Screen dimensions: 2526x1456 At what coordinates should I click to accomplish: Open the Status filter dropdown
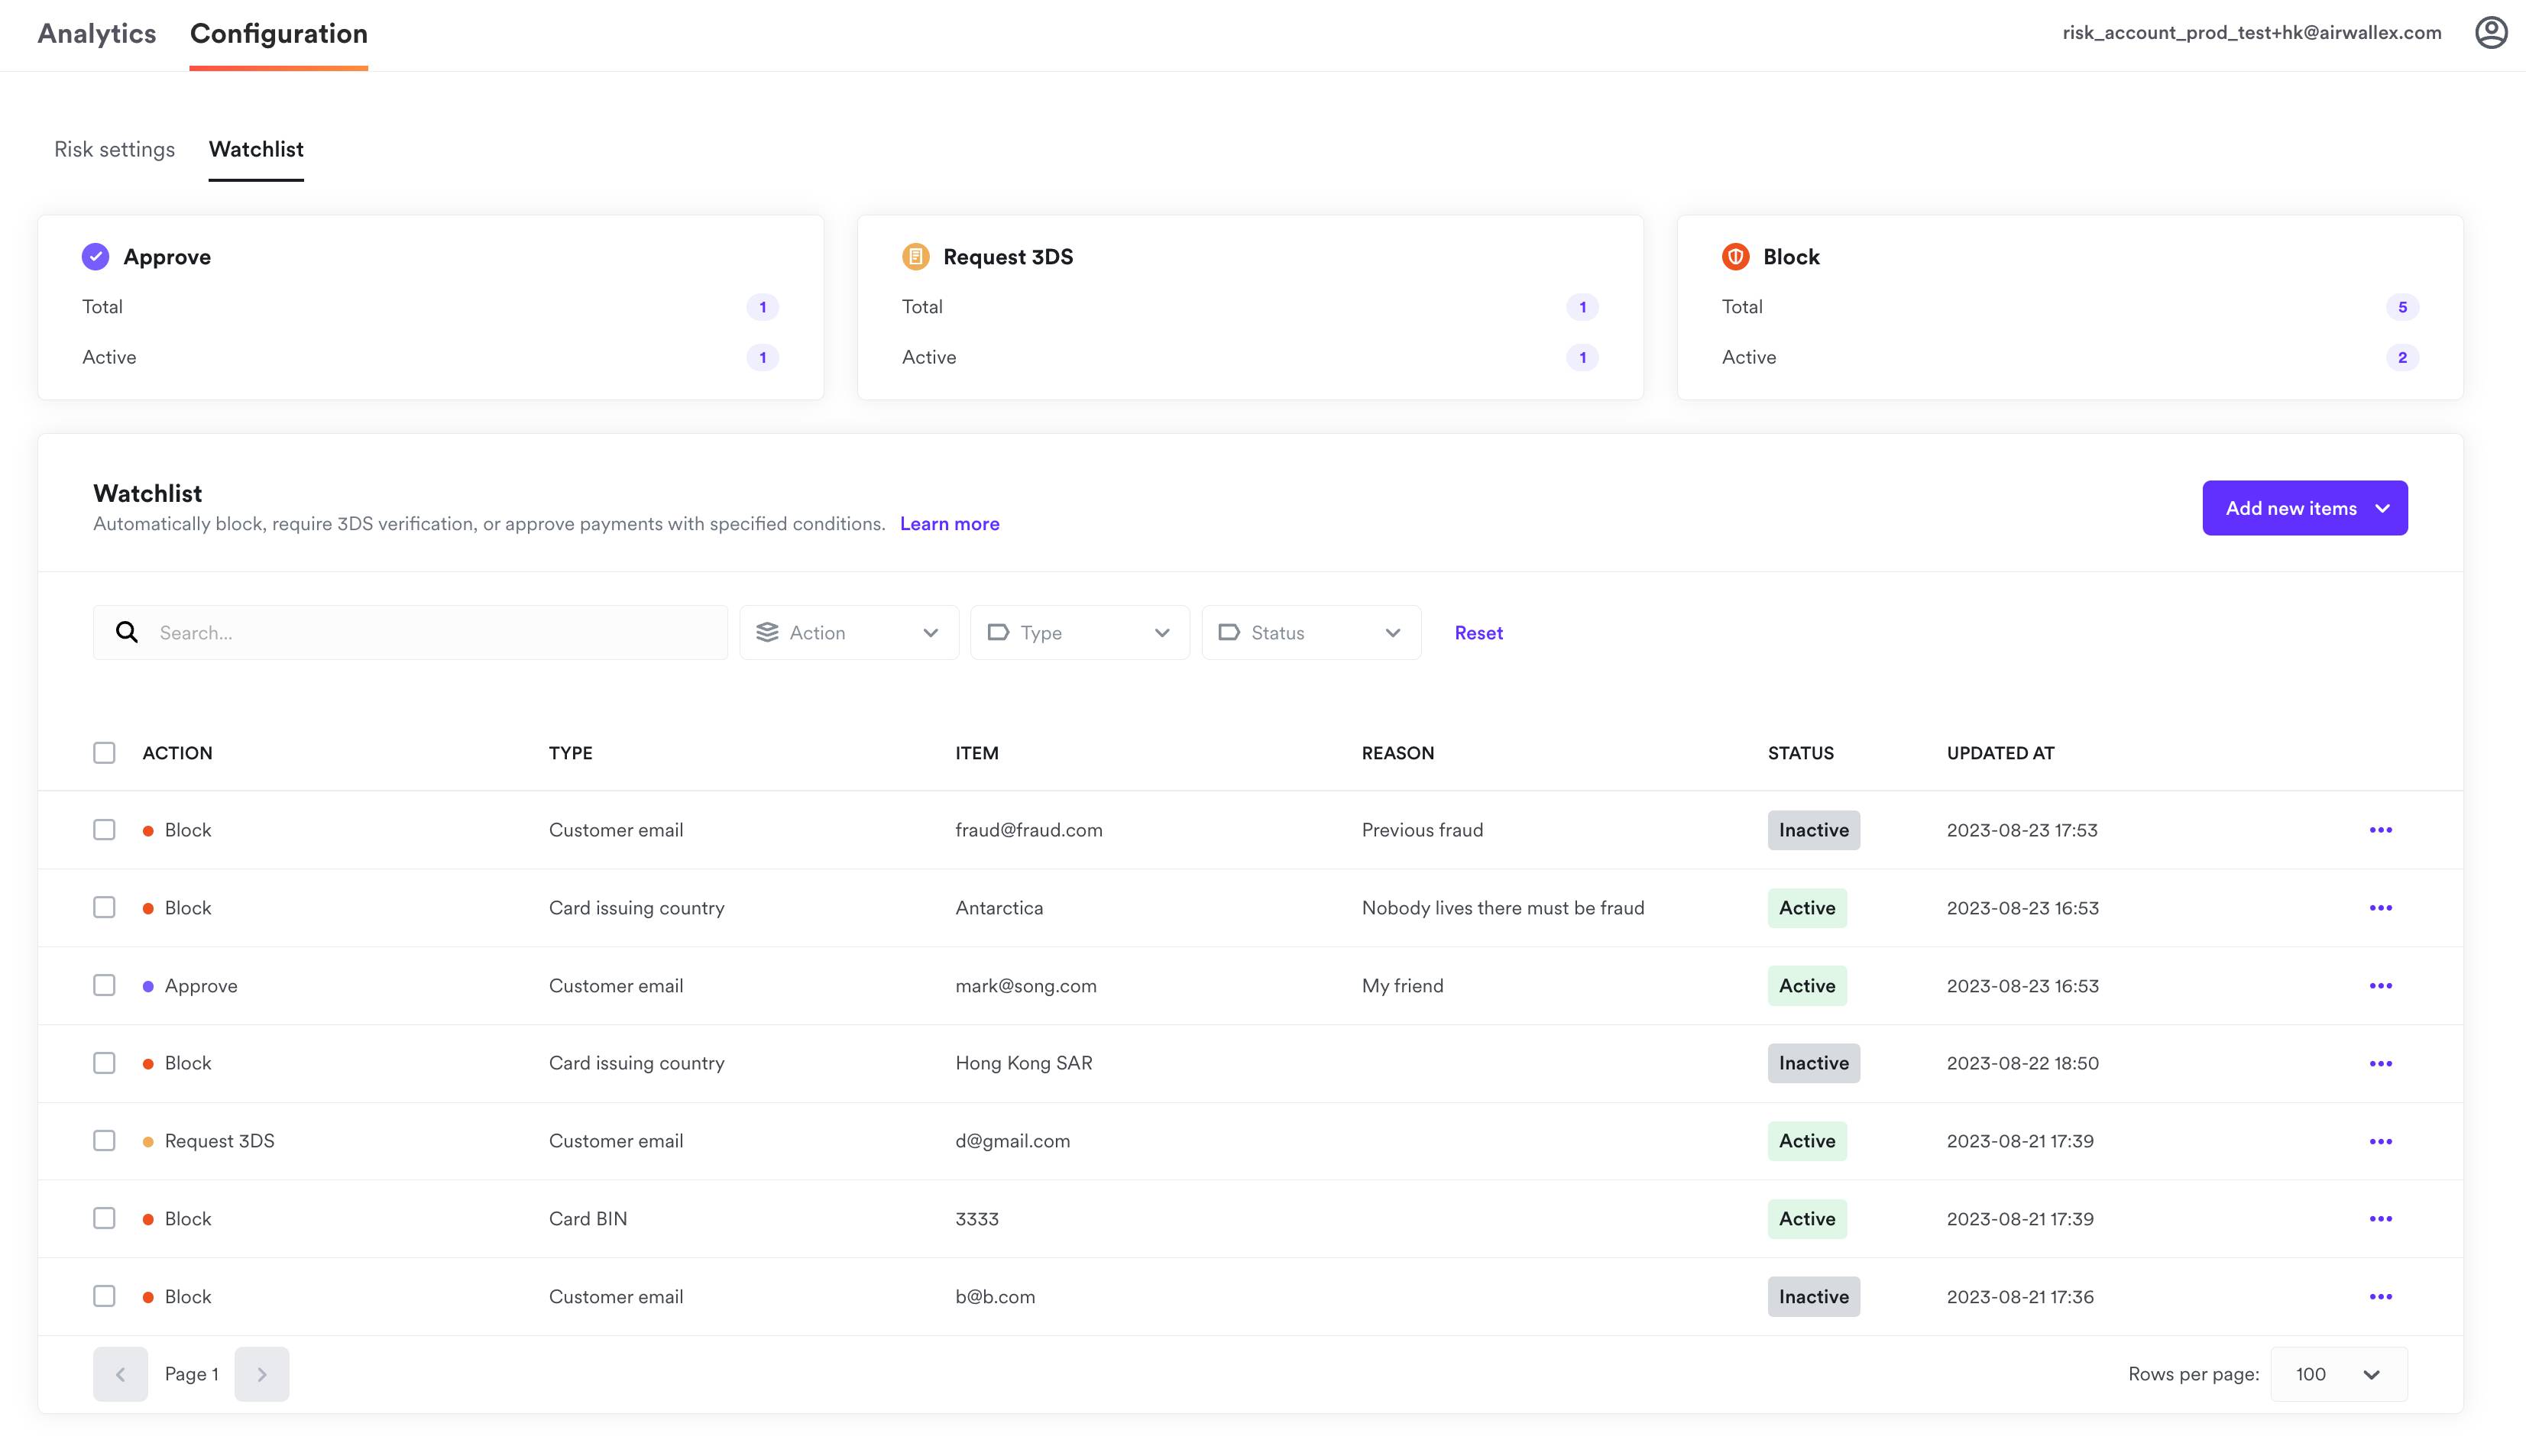click(x=1310, y=633)
